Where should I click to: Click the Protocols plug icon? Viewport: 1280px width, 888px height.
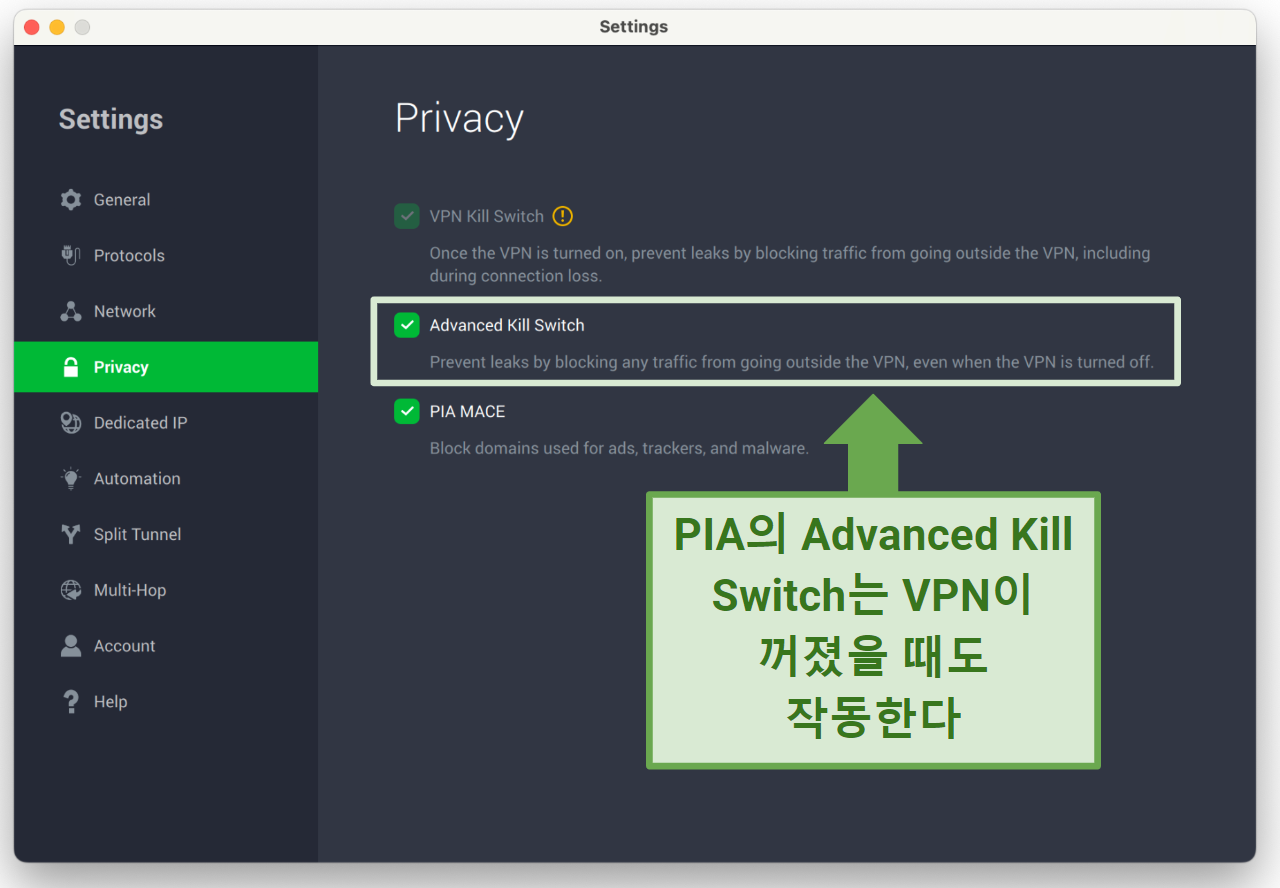[x=71, y=256]
